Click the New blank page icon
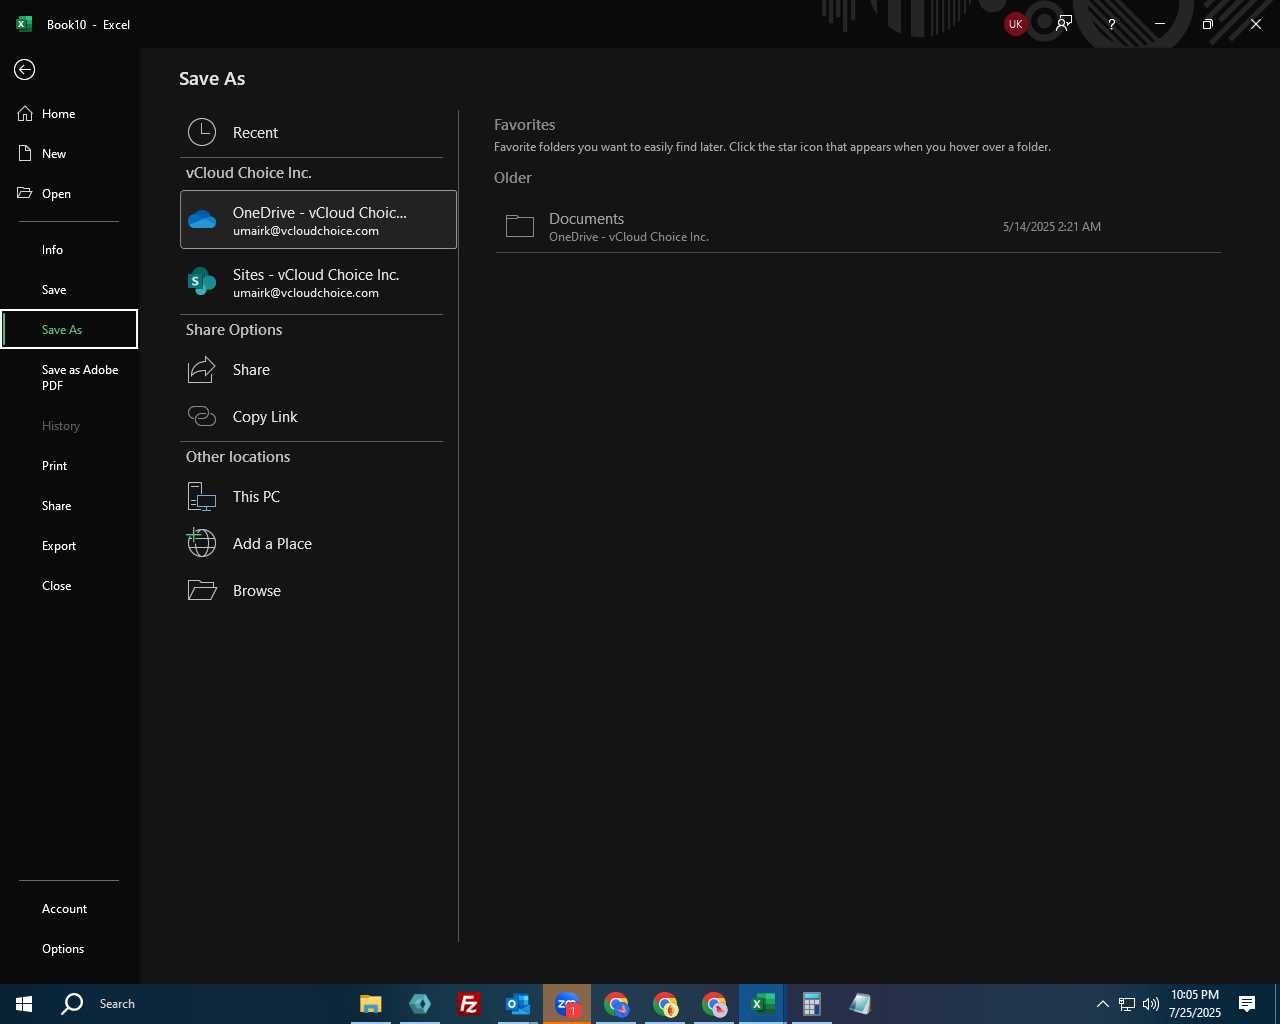 click(25, 154)
